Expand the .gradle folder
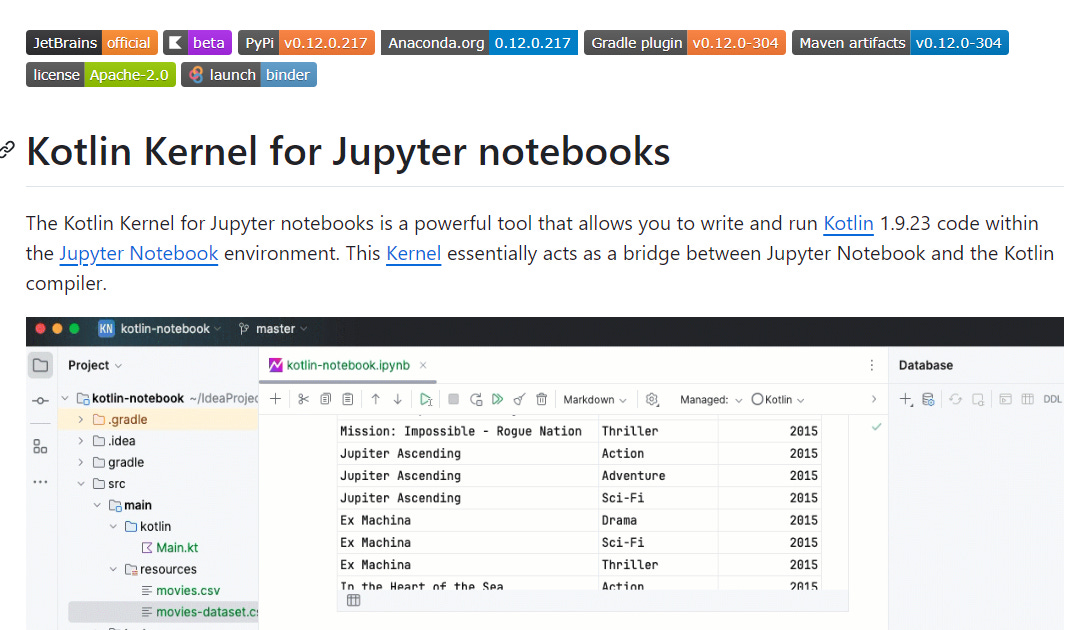The height and width of the screenshot is (630, 1090). pyautogui.click(x=81, y=419)
